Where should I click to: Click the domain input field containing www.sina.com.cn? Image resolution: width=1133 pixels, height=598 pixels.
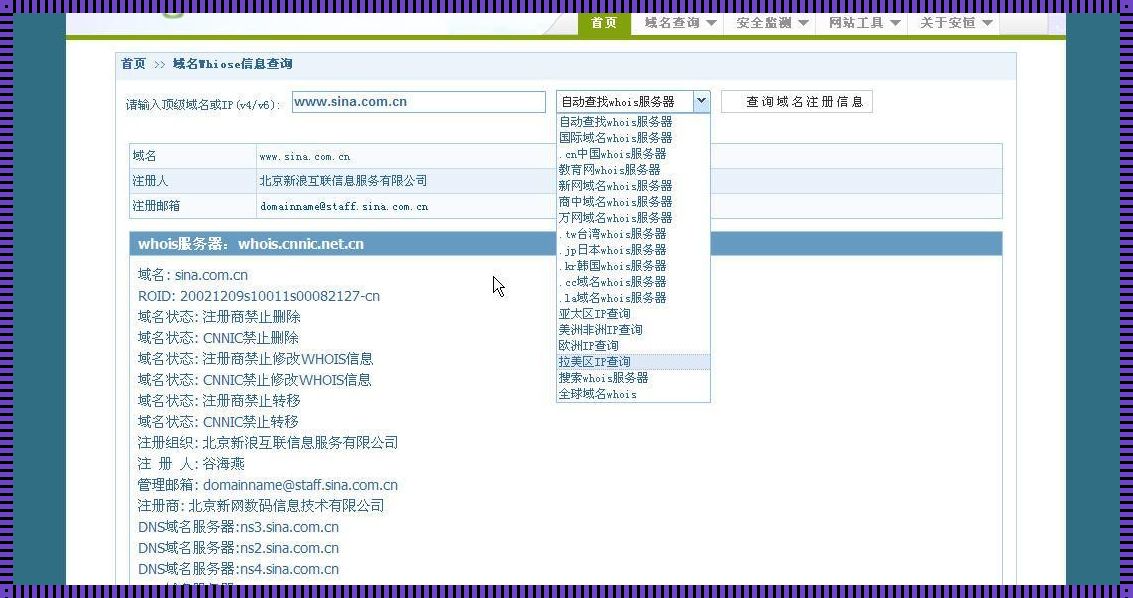click(x=418, y=102)
